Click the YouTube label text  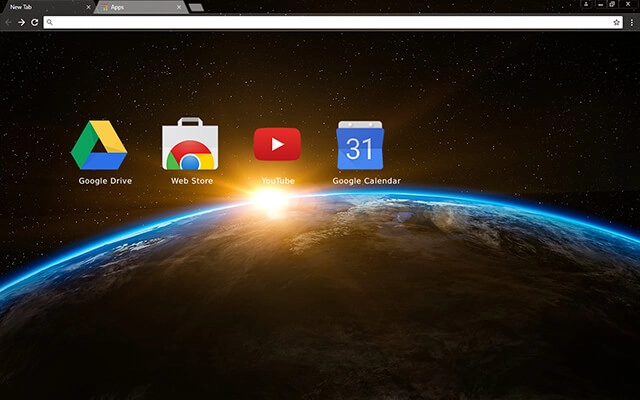tap(278, 181)
